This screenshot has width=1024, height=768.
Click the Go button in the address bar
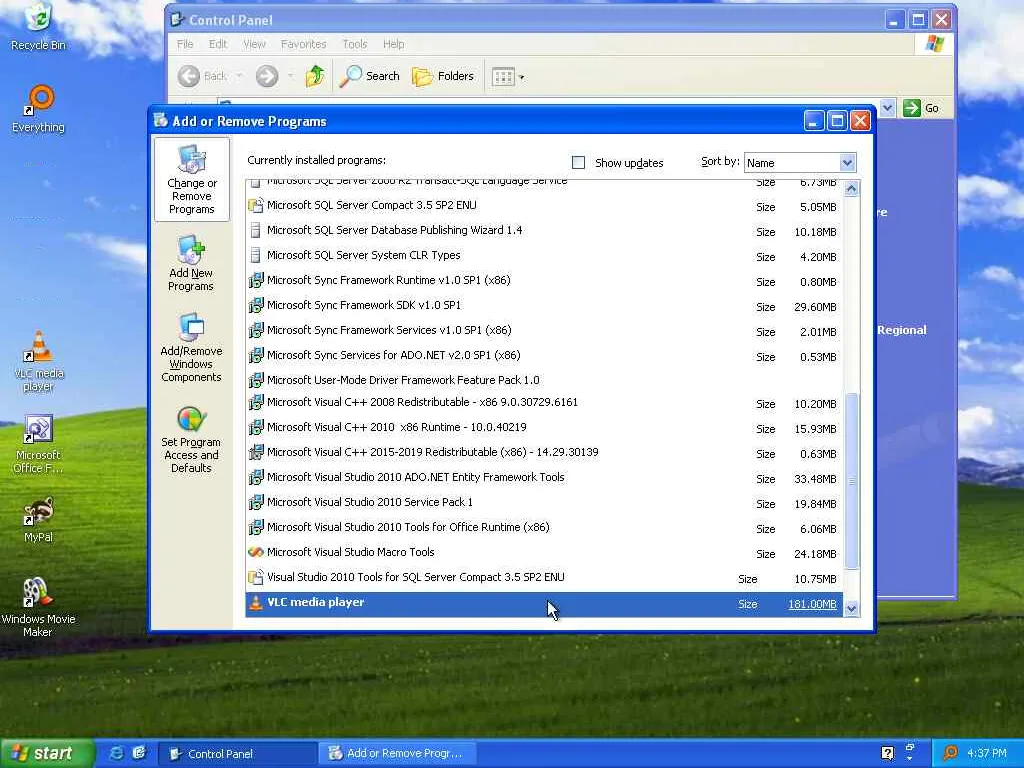pyautogui.click(x=921, y=108)
